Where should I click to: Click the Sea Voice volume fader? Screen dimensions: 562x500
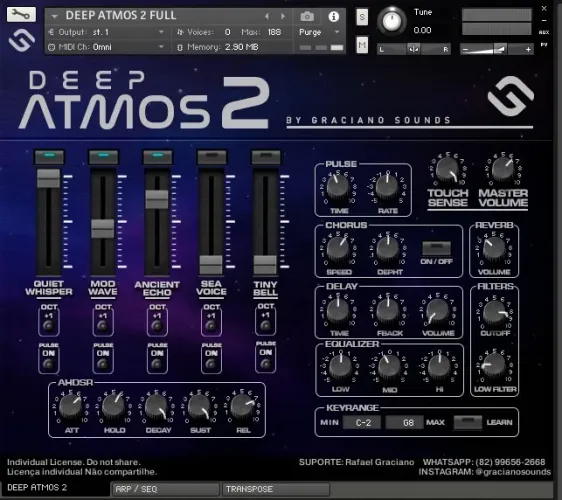(211, 265)
